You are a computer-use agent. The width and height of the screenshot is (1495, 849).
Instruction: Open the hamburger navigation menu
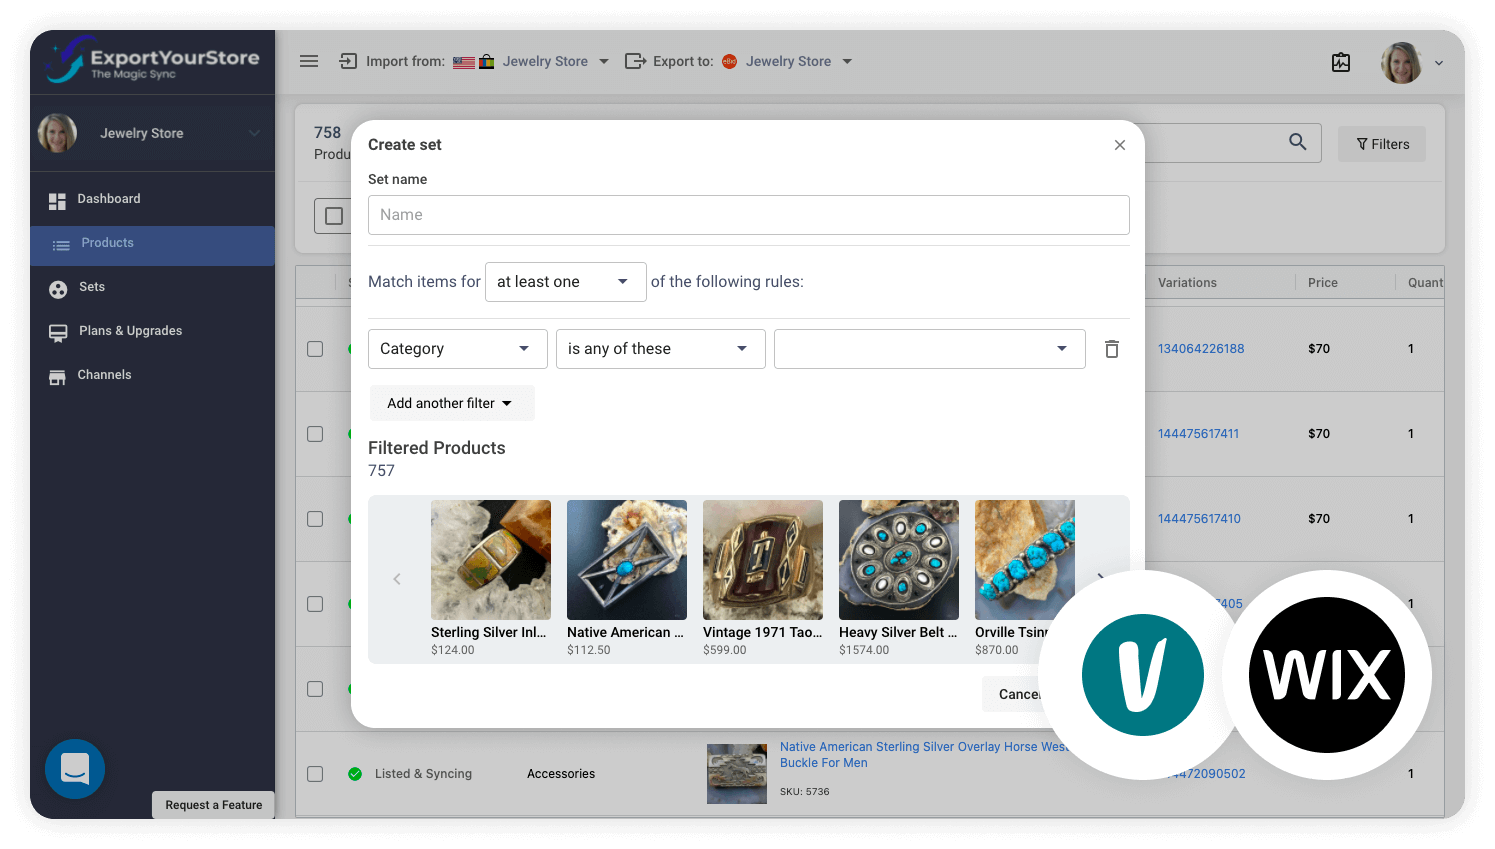click(309, 61)
